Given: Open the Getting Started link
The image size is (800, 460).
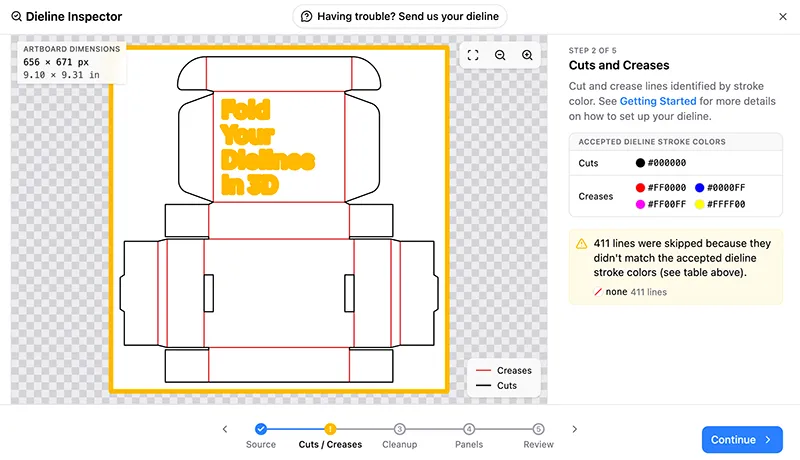Looking at the screenshot, I should point(658,101).
